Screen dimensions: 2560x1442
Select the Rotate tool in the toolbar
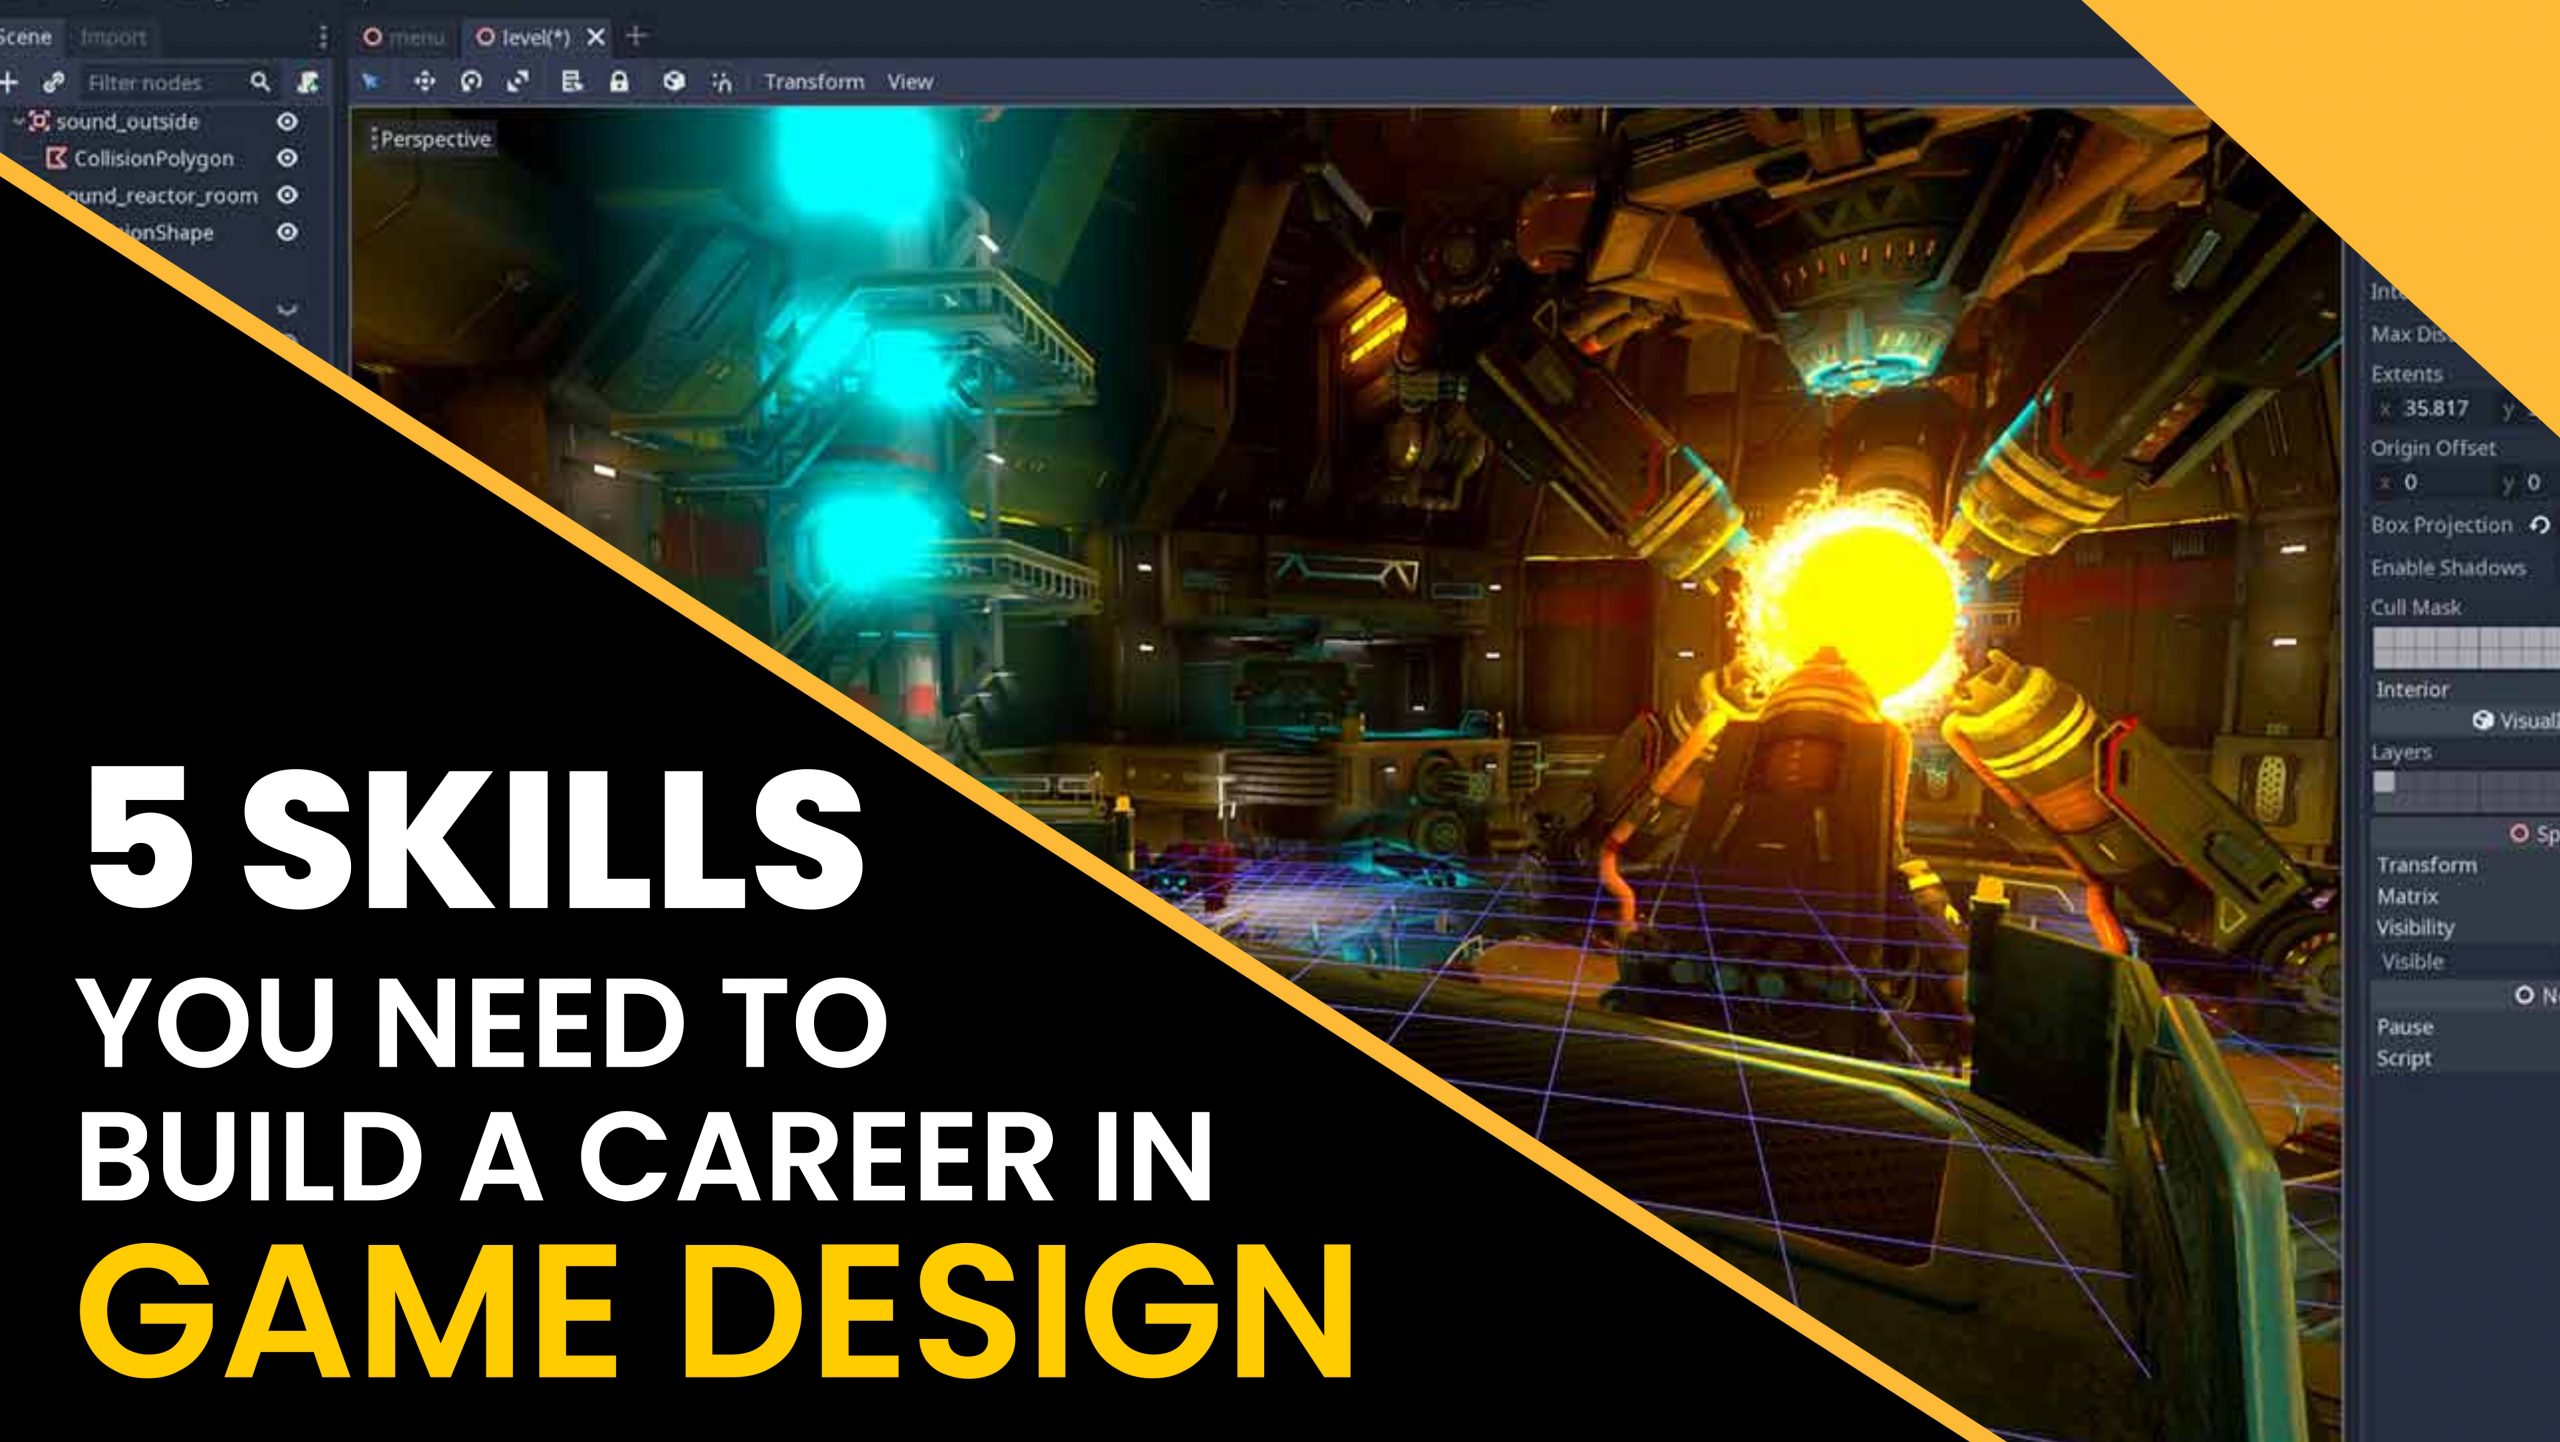[472, 81]
